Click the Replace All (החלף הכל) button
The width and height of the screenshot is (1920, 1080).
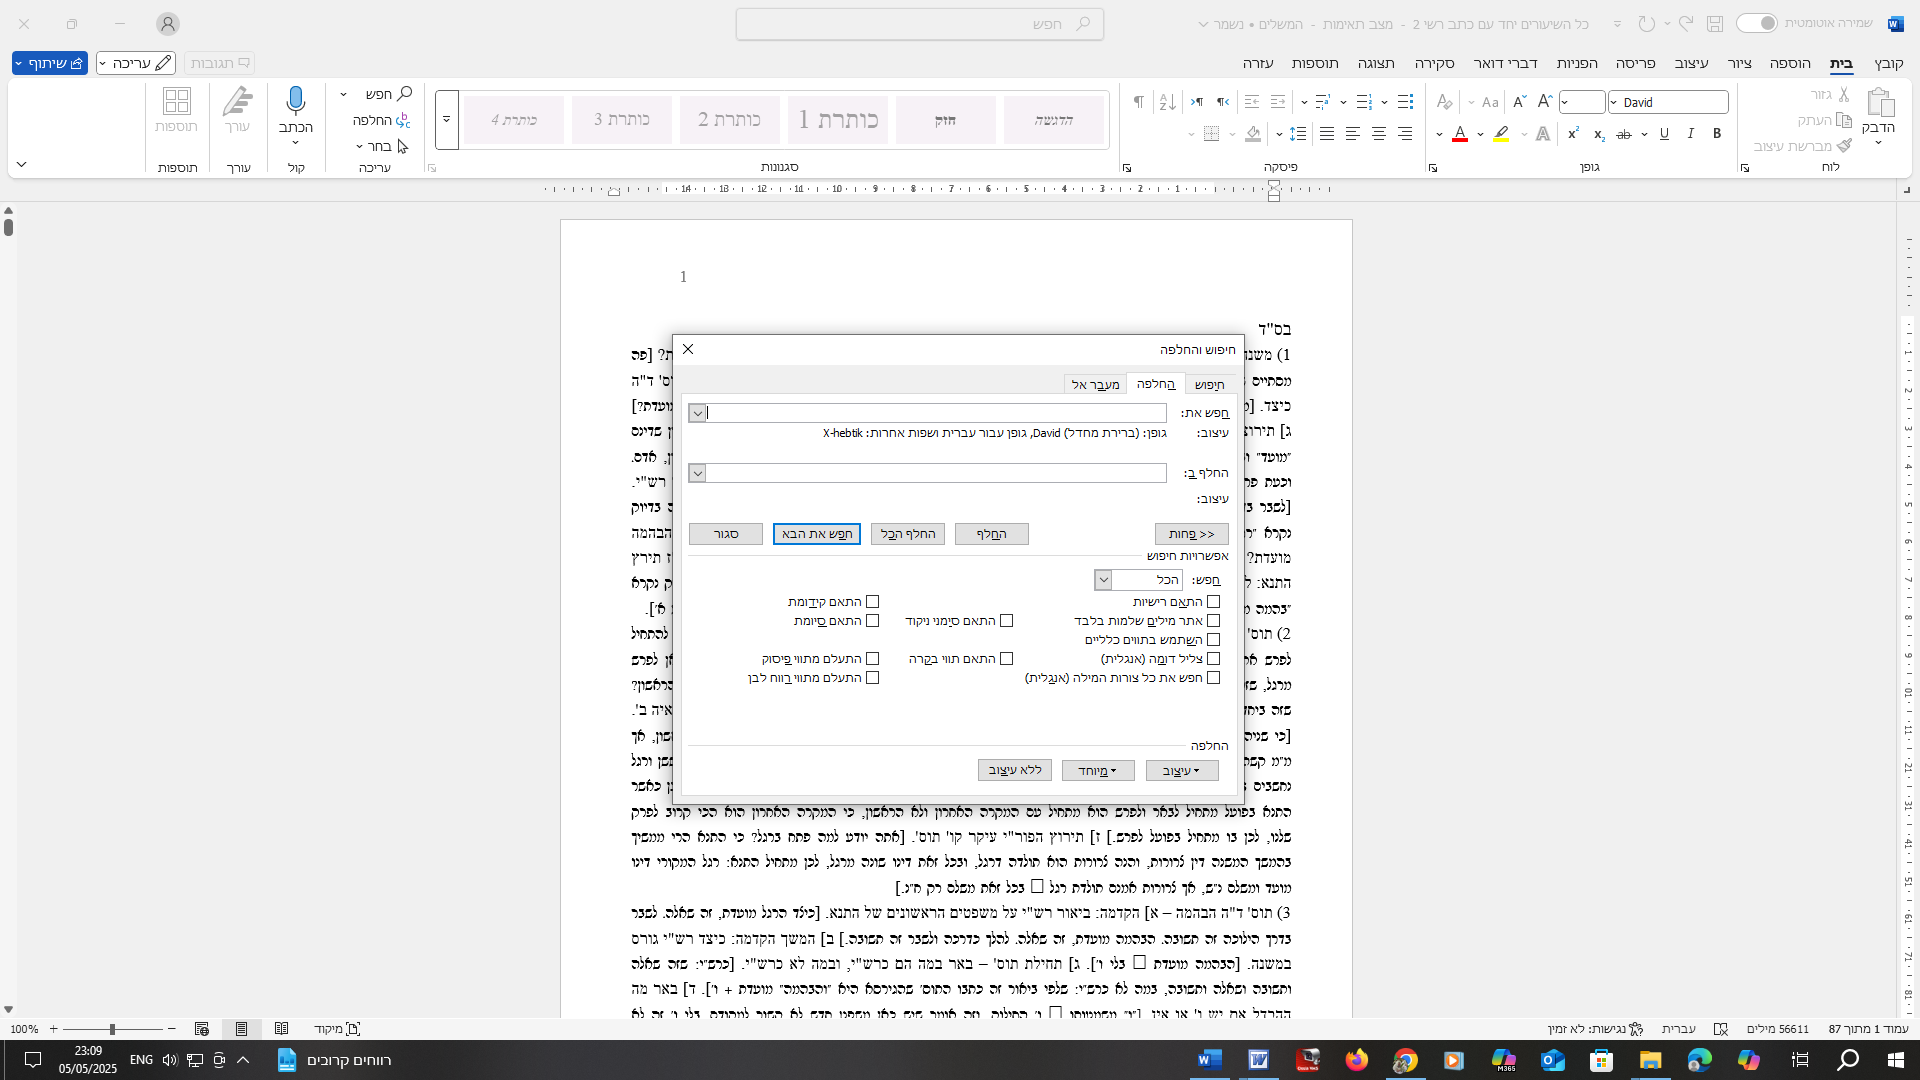click(908, 534)
